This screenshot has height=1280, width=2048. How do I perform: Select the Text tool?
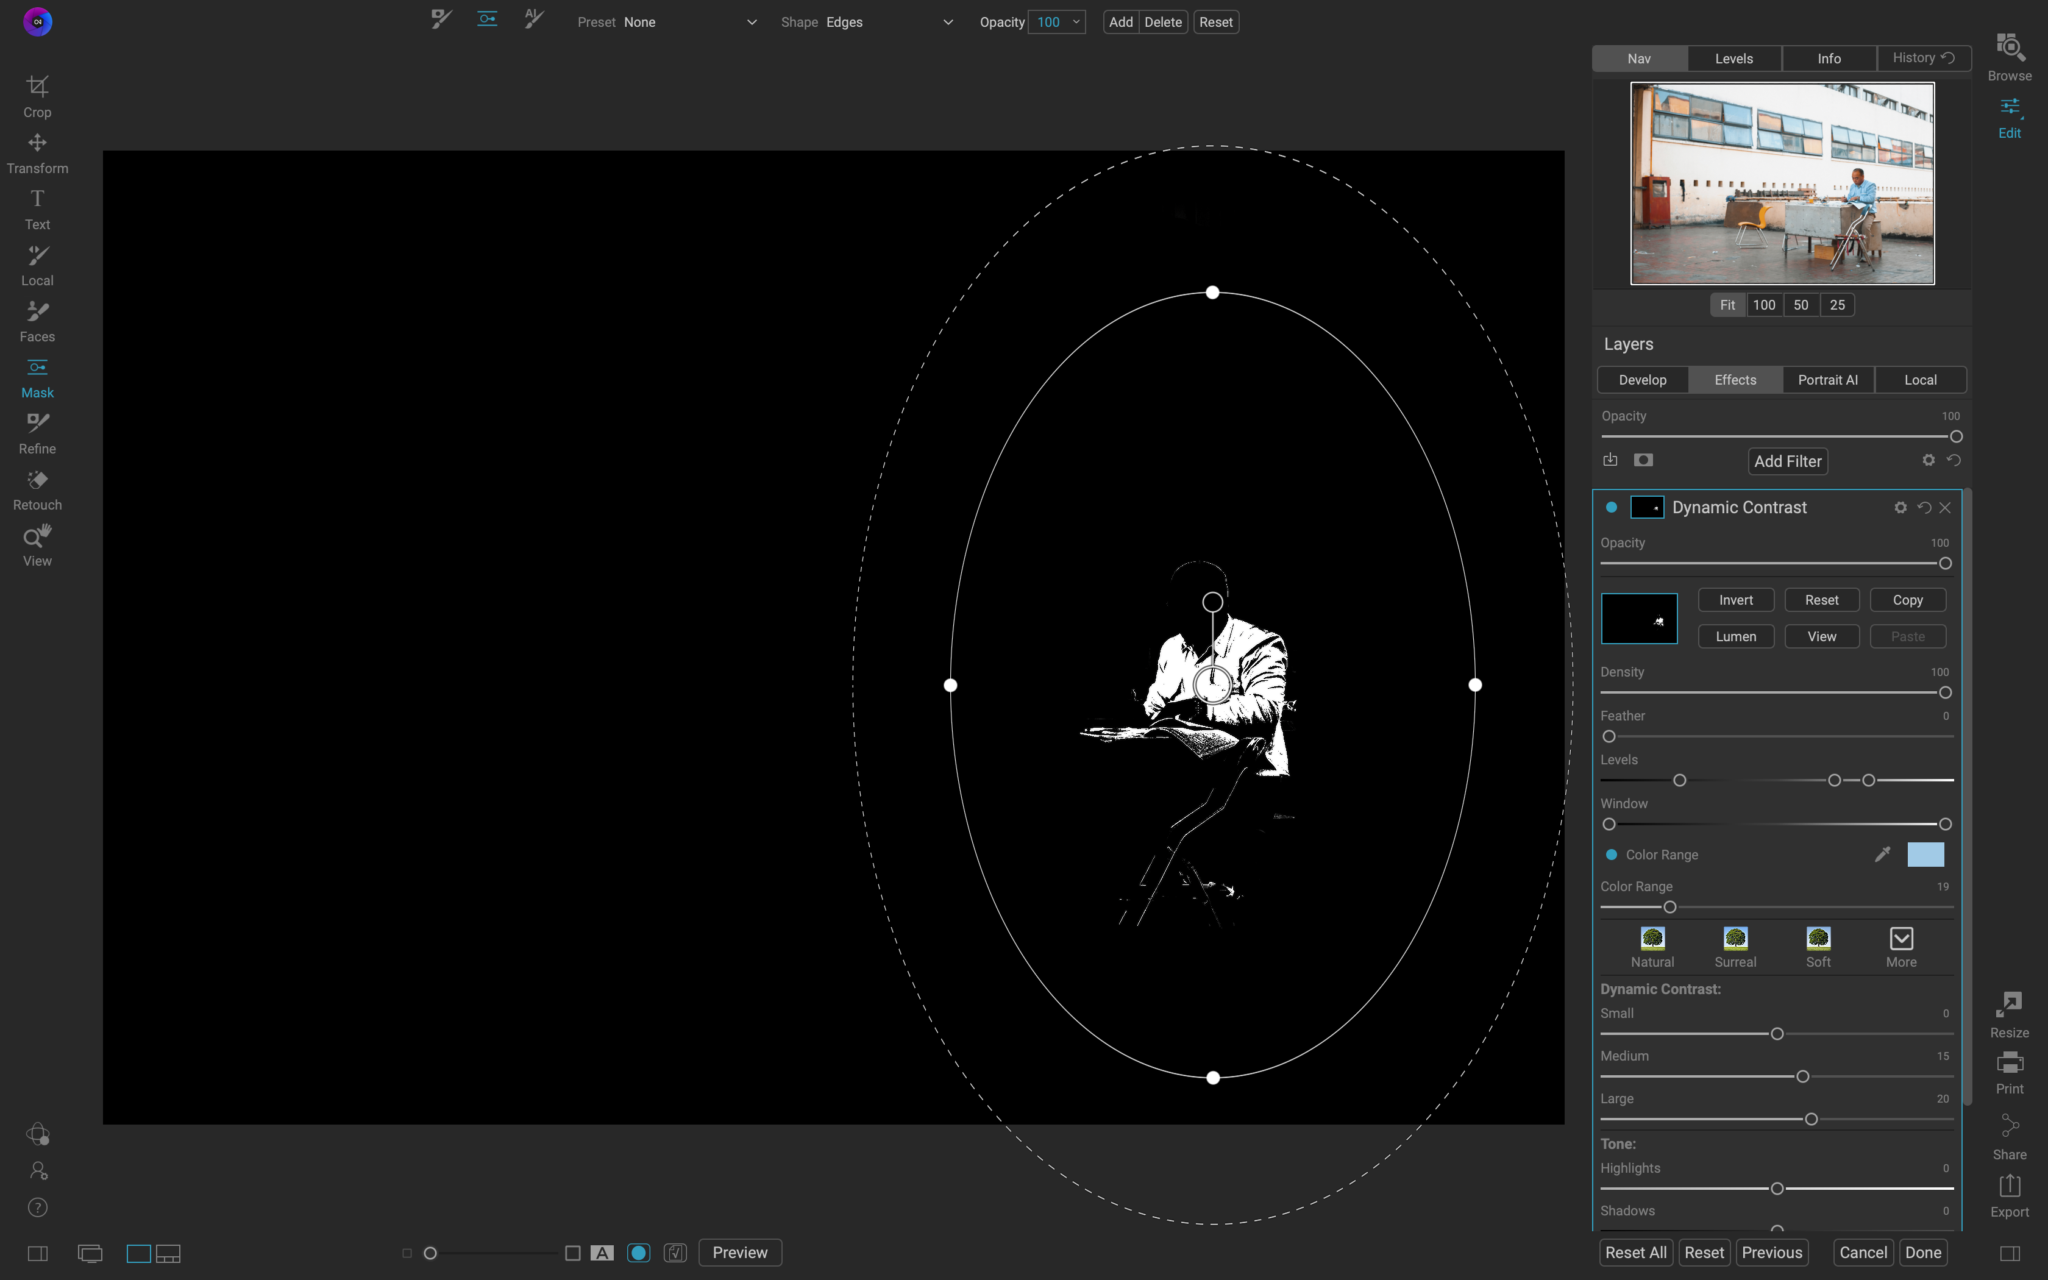pyautogui.click(x=37, y=209)
